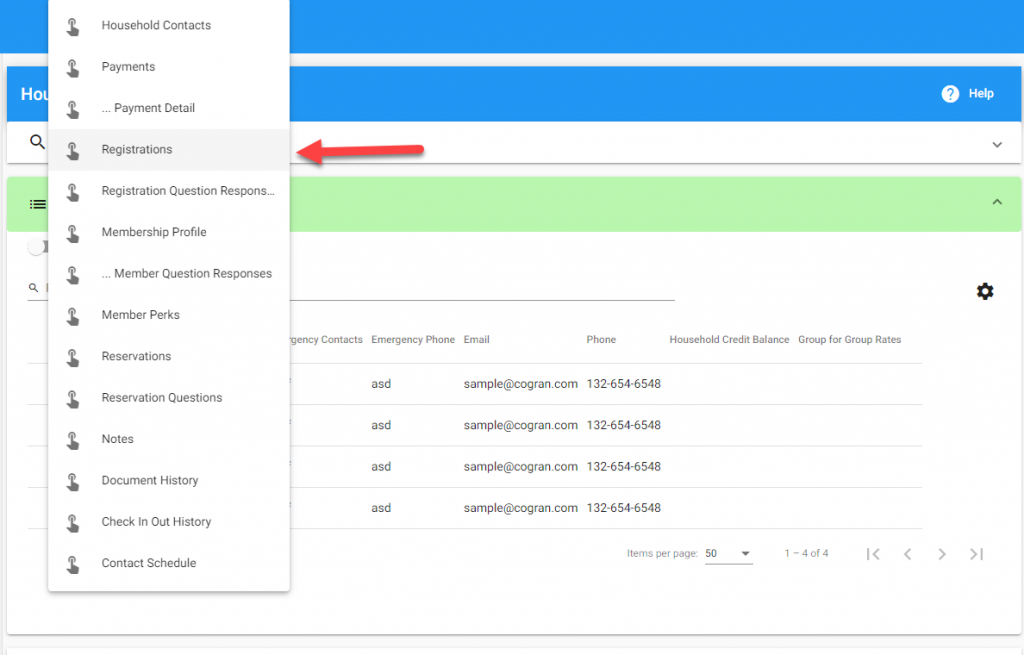Jump to last page of results
This screenshot has width=1024, height=655.
pyautogui.click(x=977, y=554)
